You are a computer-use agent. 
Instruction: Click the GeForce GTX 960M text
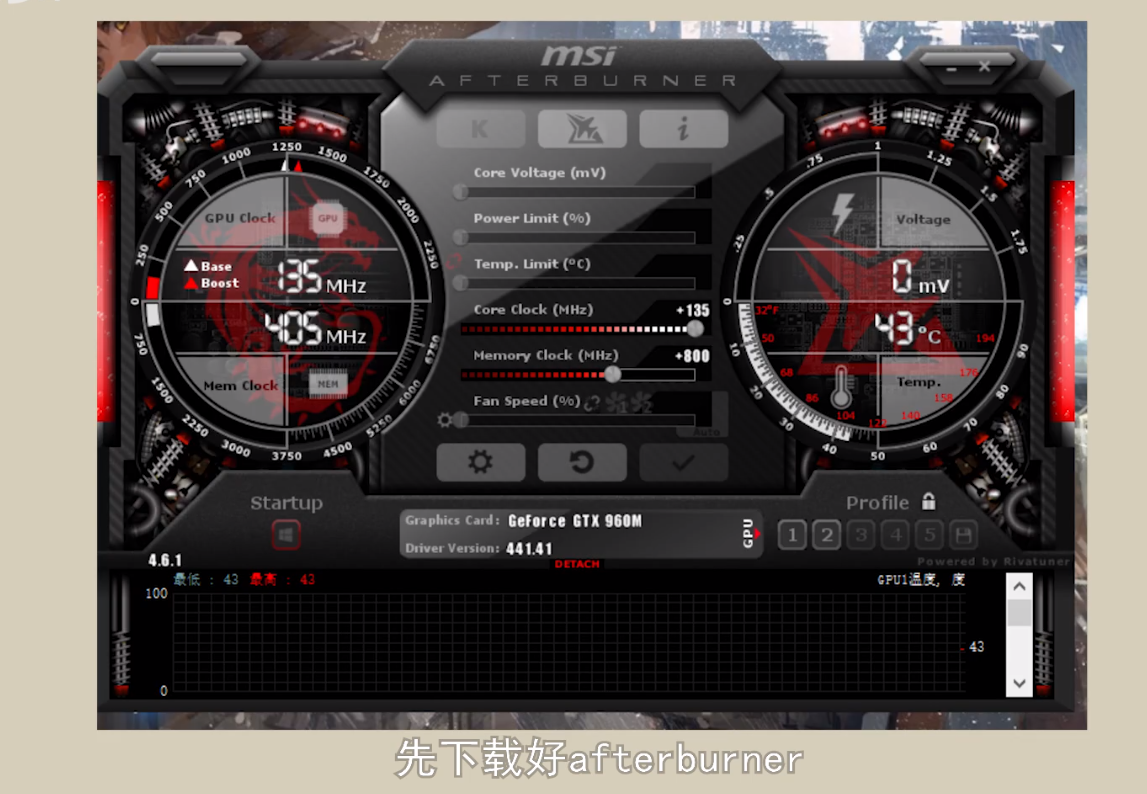[575, 521]
